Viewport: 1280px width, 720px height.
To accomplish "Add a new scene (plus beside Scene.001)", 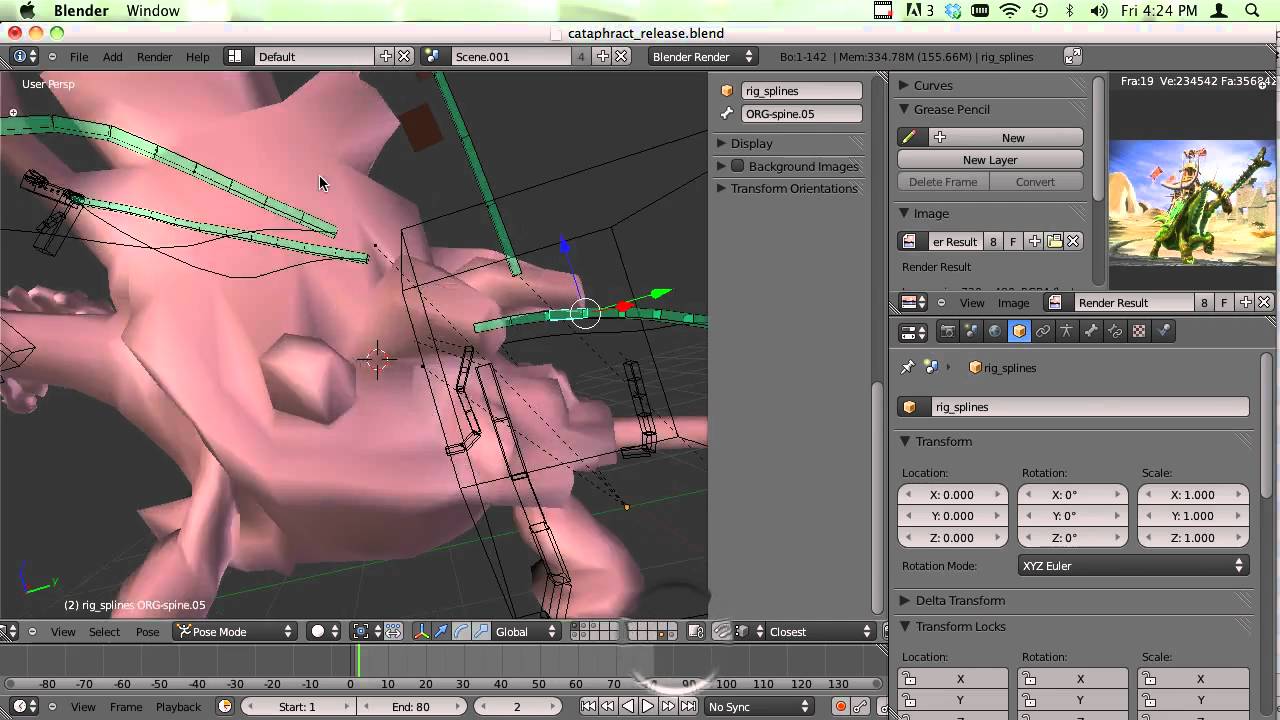I will click(603, 56).
